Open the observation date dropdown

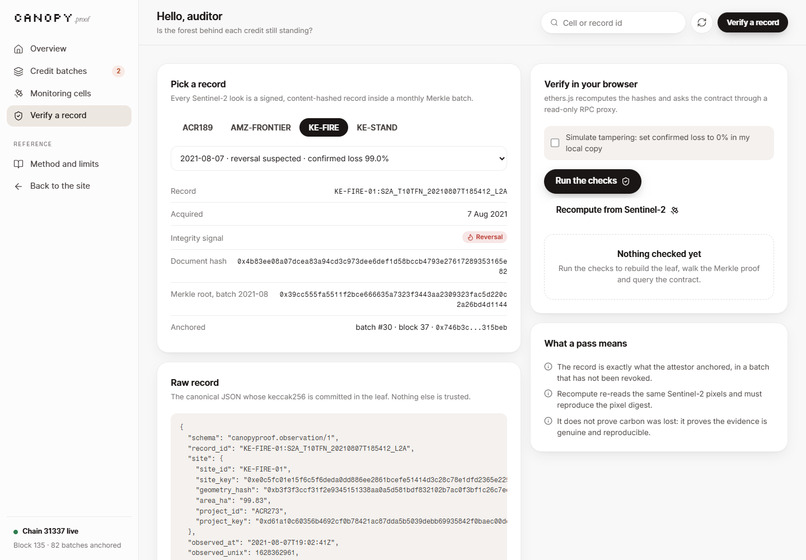pyautogui.click(x=339, y=158)
